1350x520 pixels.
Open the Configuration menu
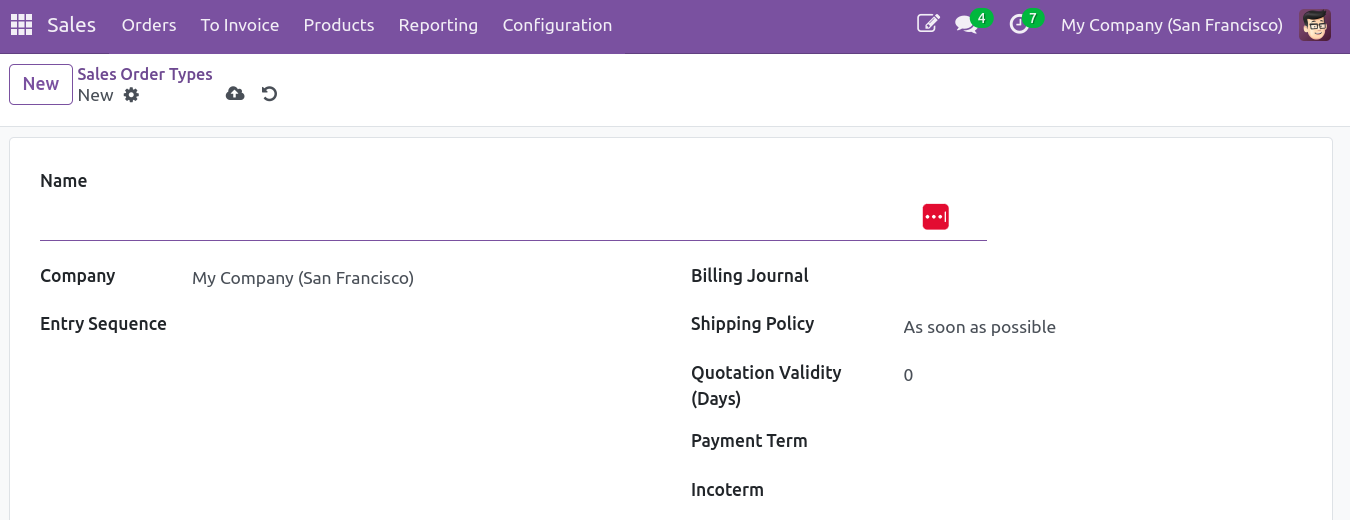point(557,25)
